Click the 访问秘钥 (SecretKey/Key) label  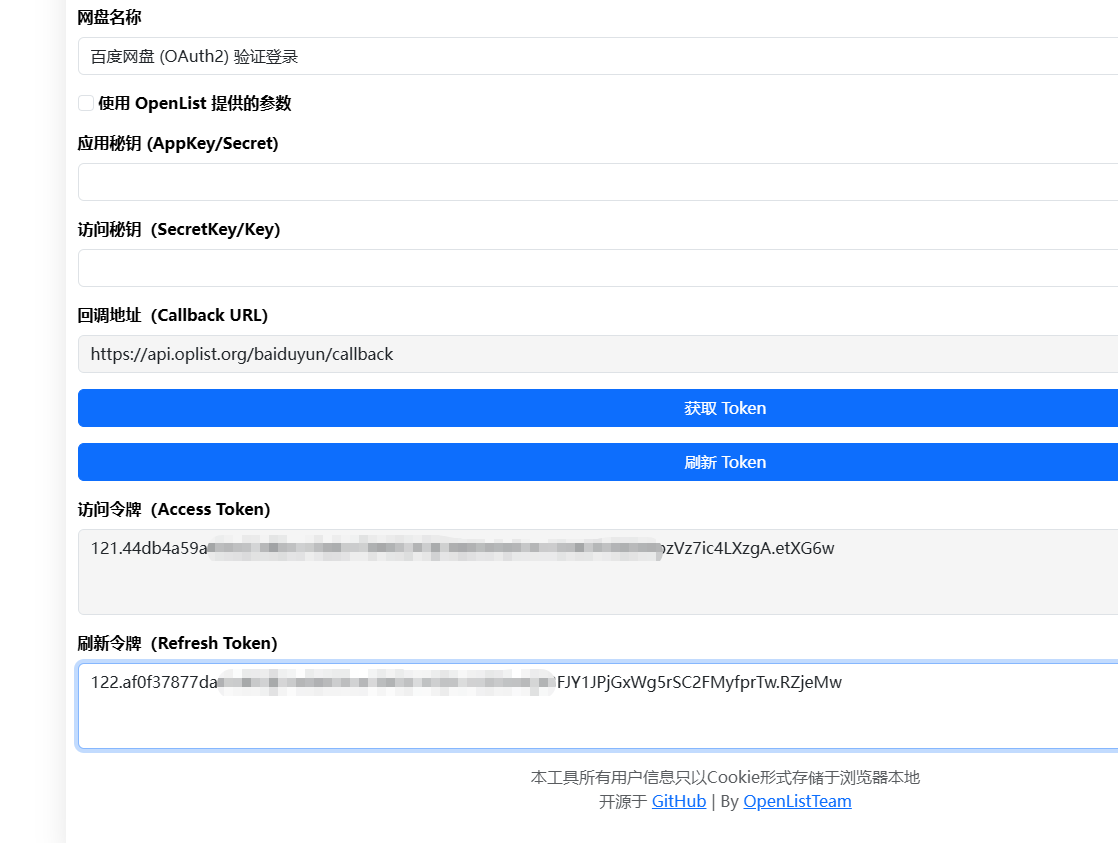click(x=178, y=230)
